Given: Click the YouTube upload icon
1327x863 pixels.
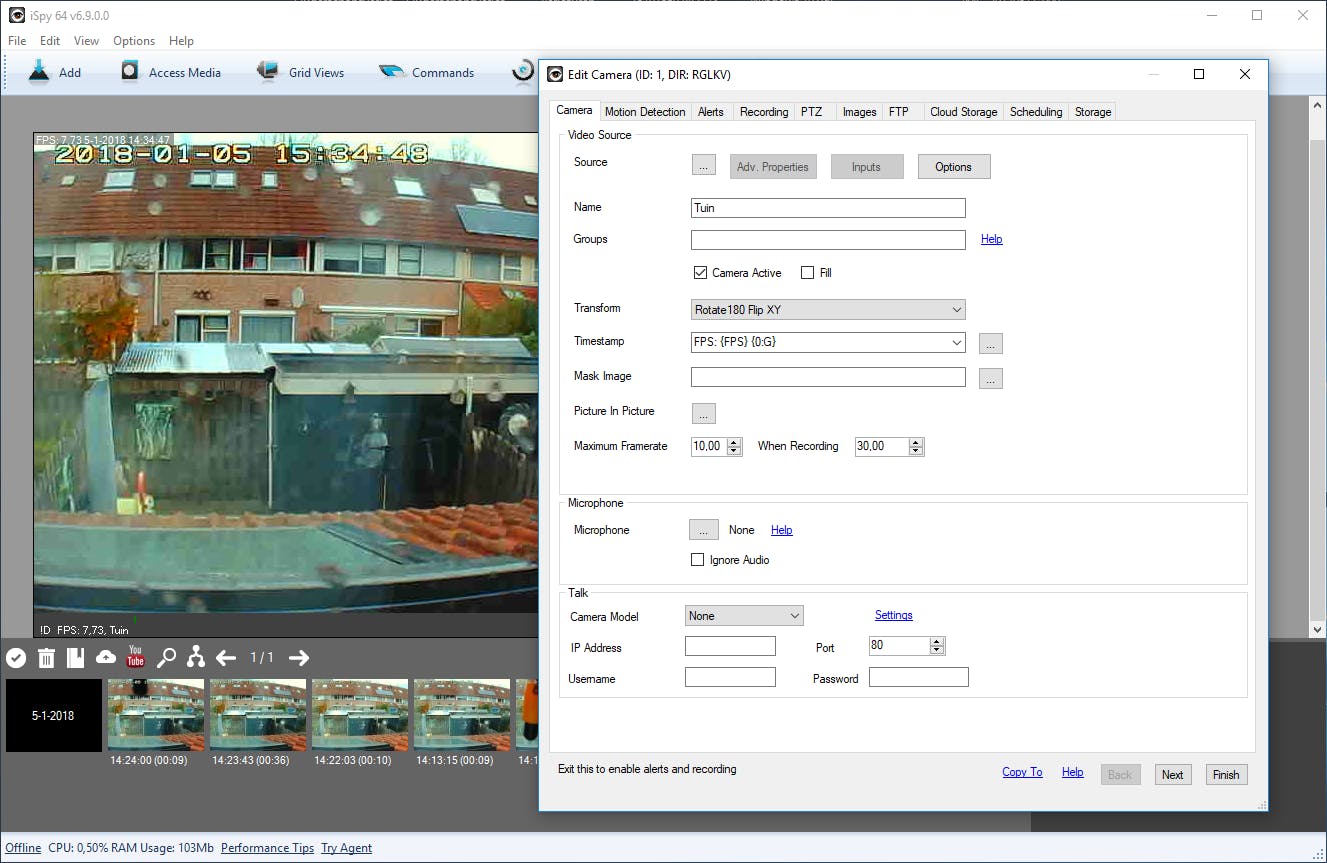Looking at the screenshot, I should tap(135, 657).
